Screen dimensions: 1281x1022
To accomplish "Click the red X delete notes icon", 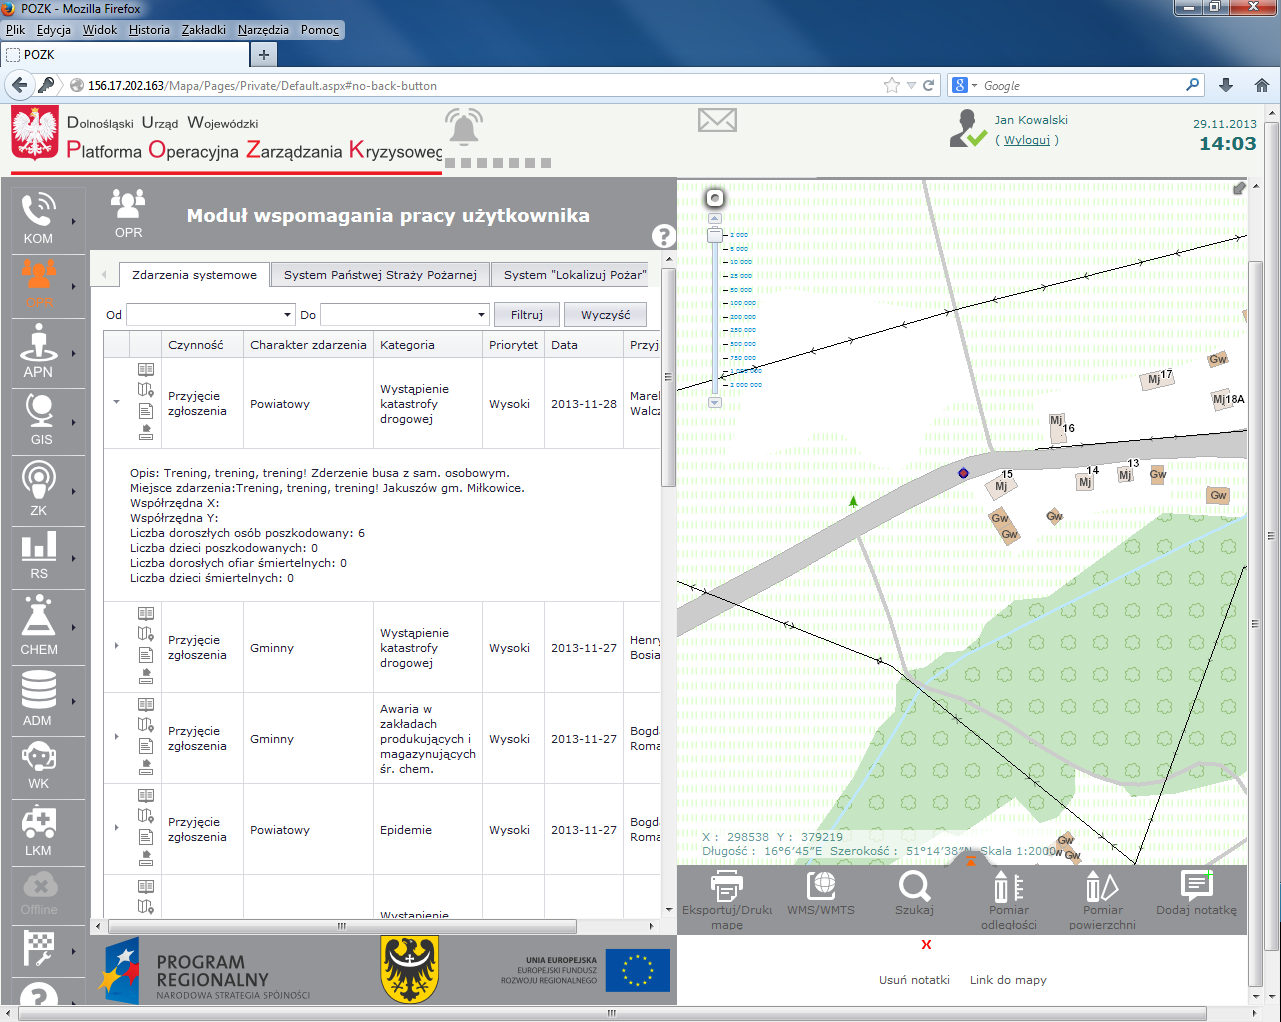I will pyautogui.click(x=926, y=944).
